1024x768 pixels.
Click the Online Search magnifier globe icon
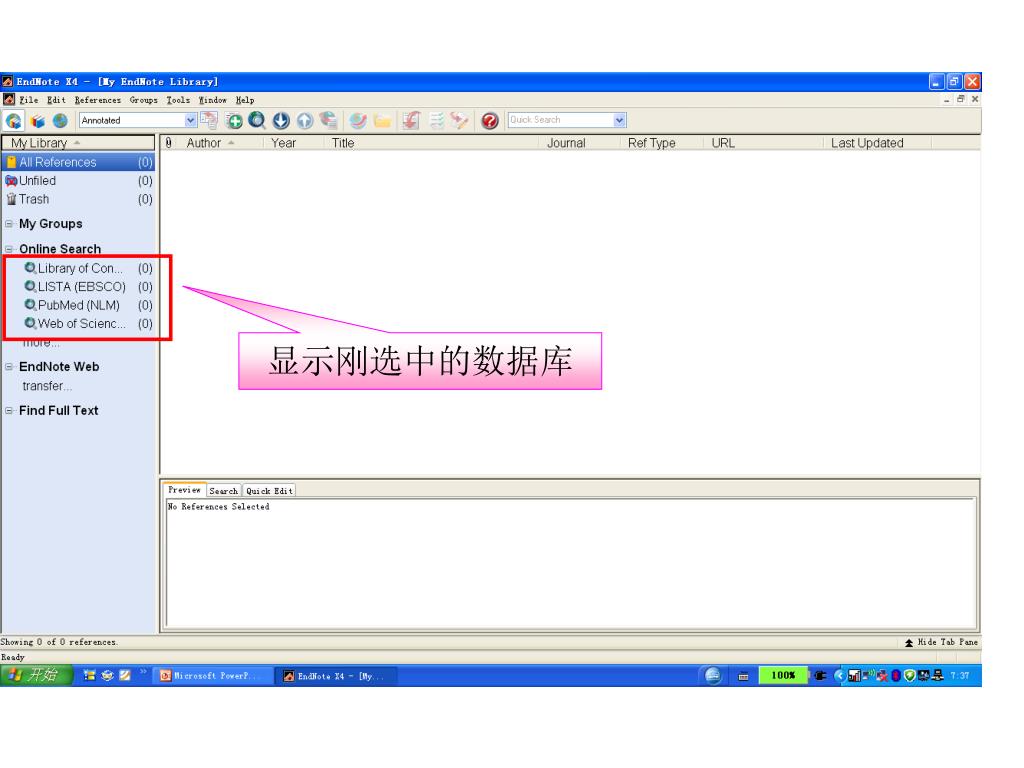(257, 121)
